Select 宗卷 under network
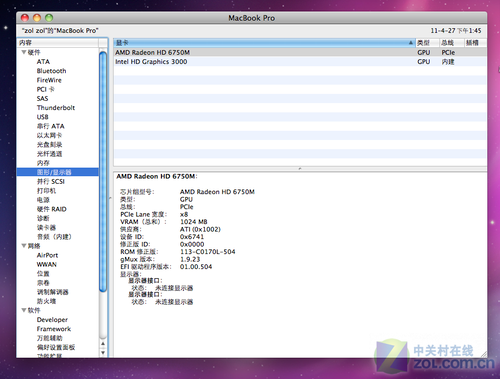 coord(43,283)
